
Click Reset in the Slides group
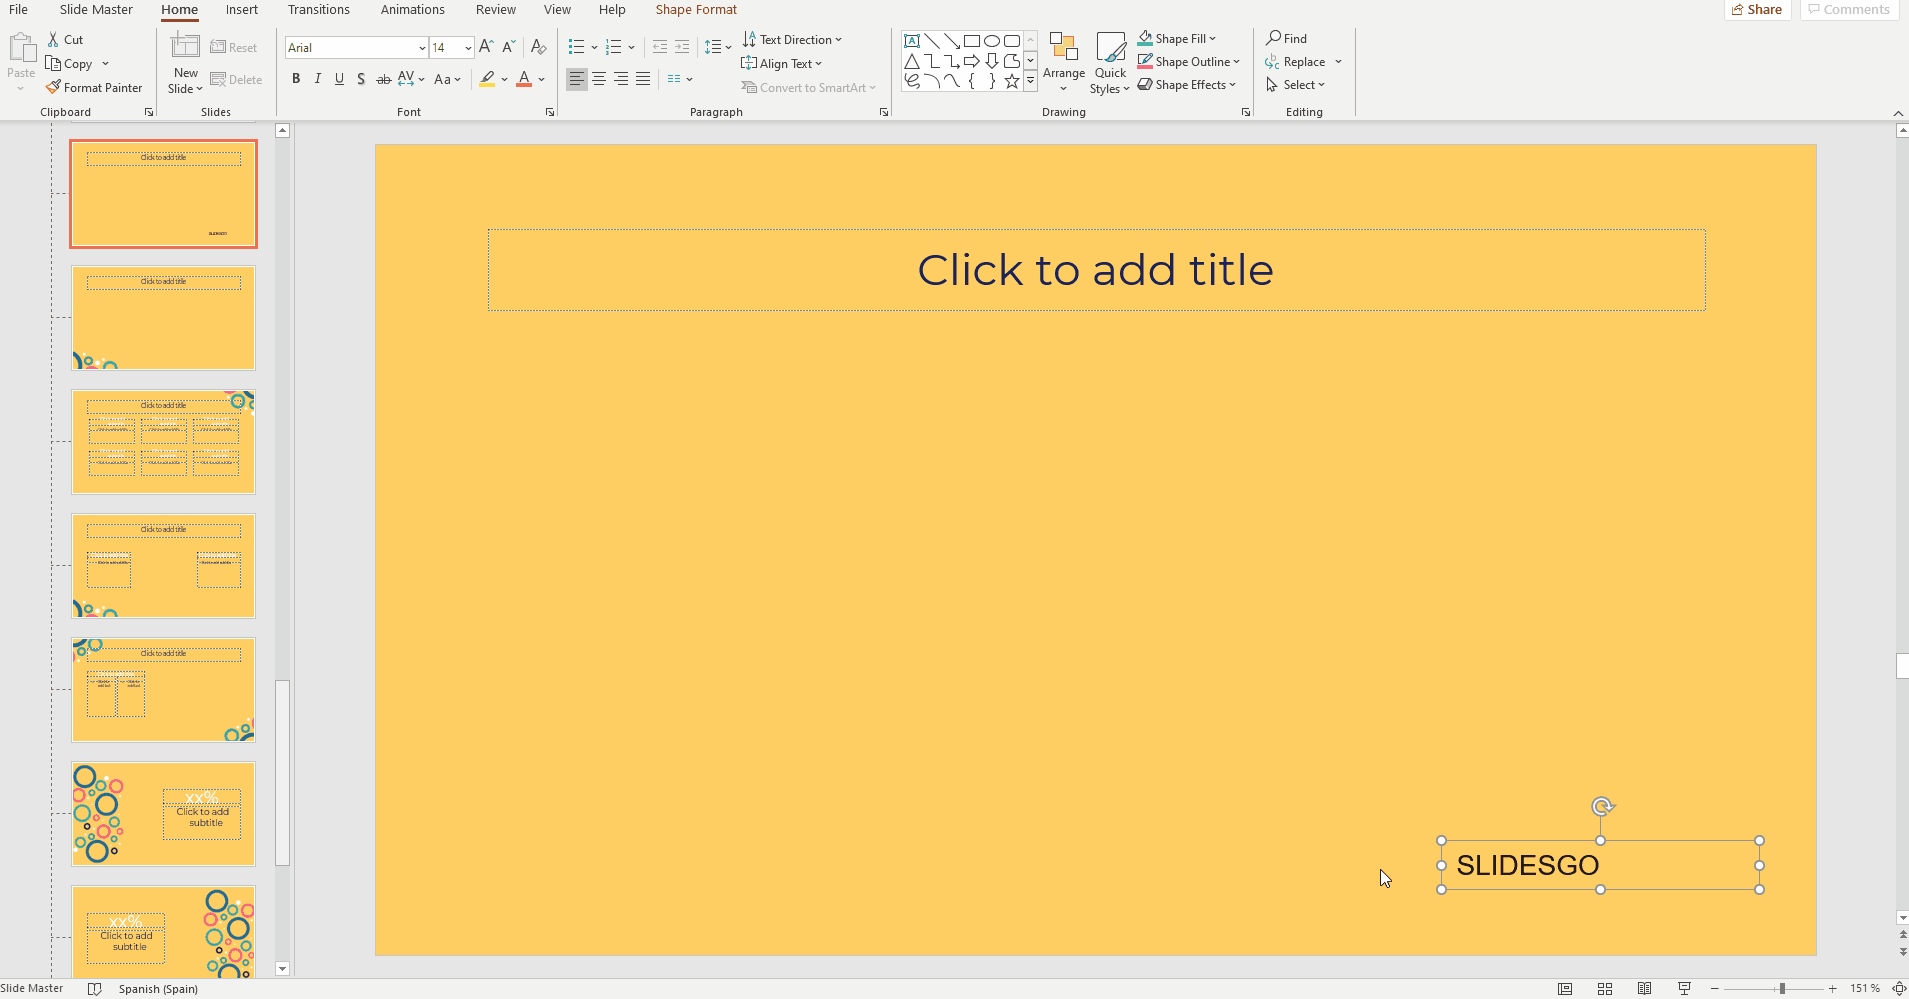click(x=235, y=47)
